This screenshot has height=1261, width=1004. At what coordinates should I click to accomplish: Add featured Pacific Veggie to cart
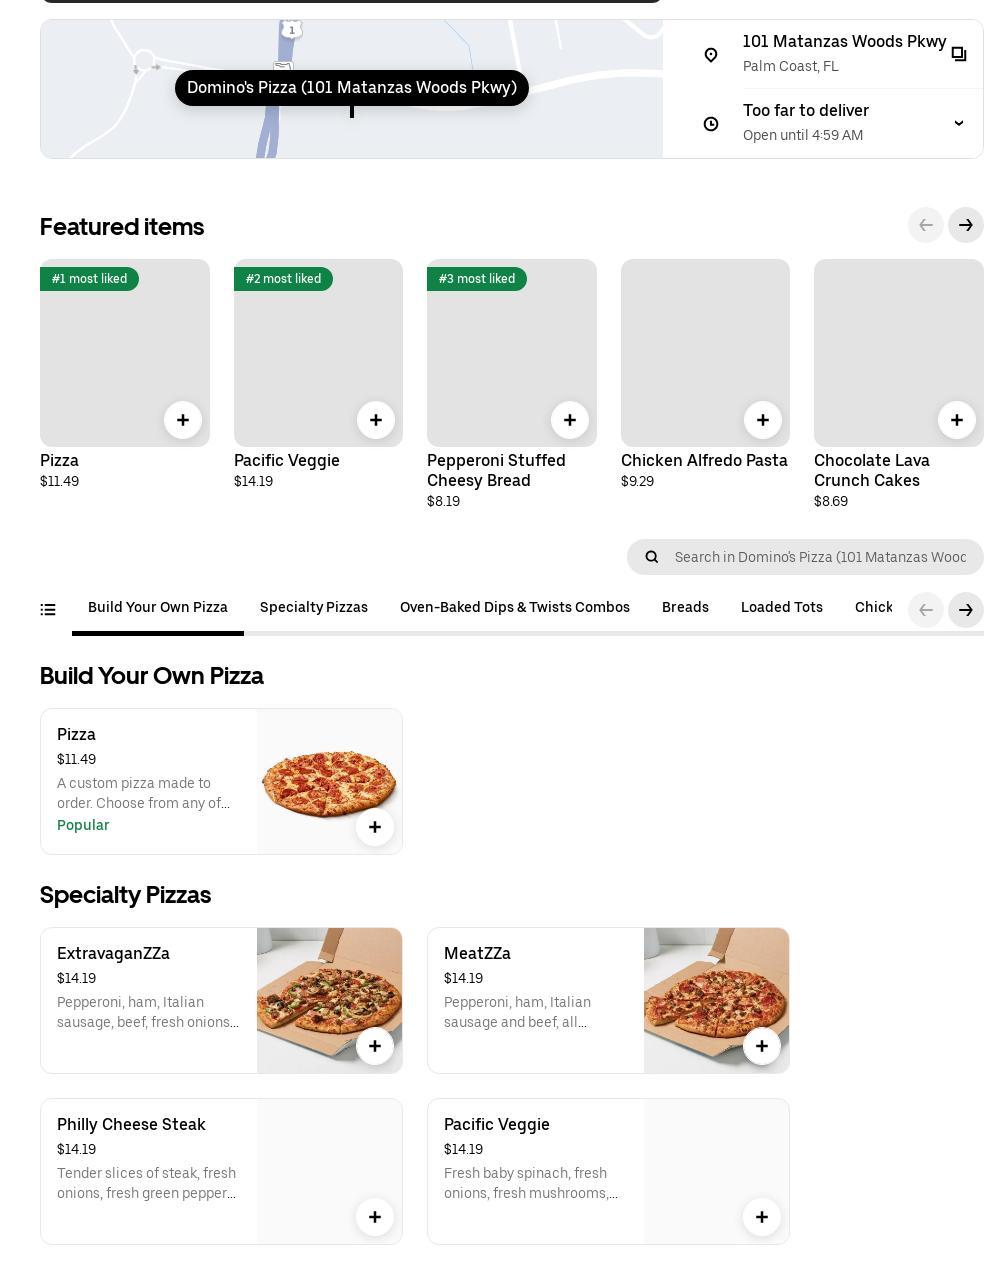[375, 420]
